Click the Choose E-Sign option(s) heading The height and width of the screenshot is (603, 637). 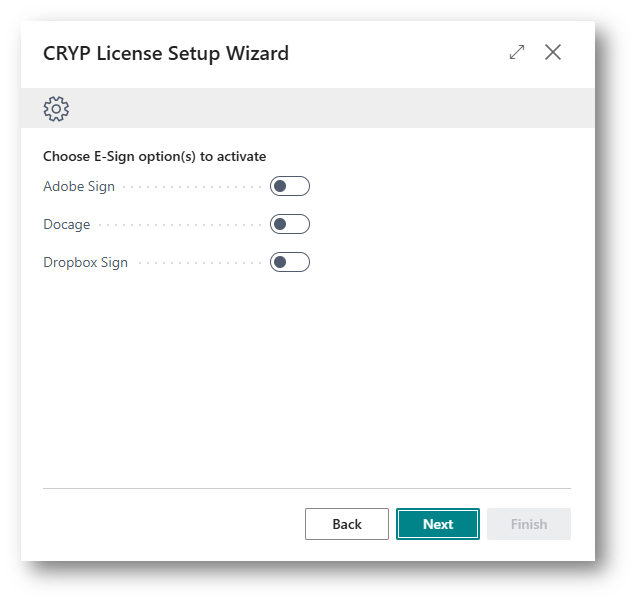[x=155, y=156]
